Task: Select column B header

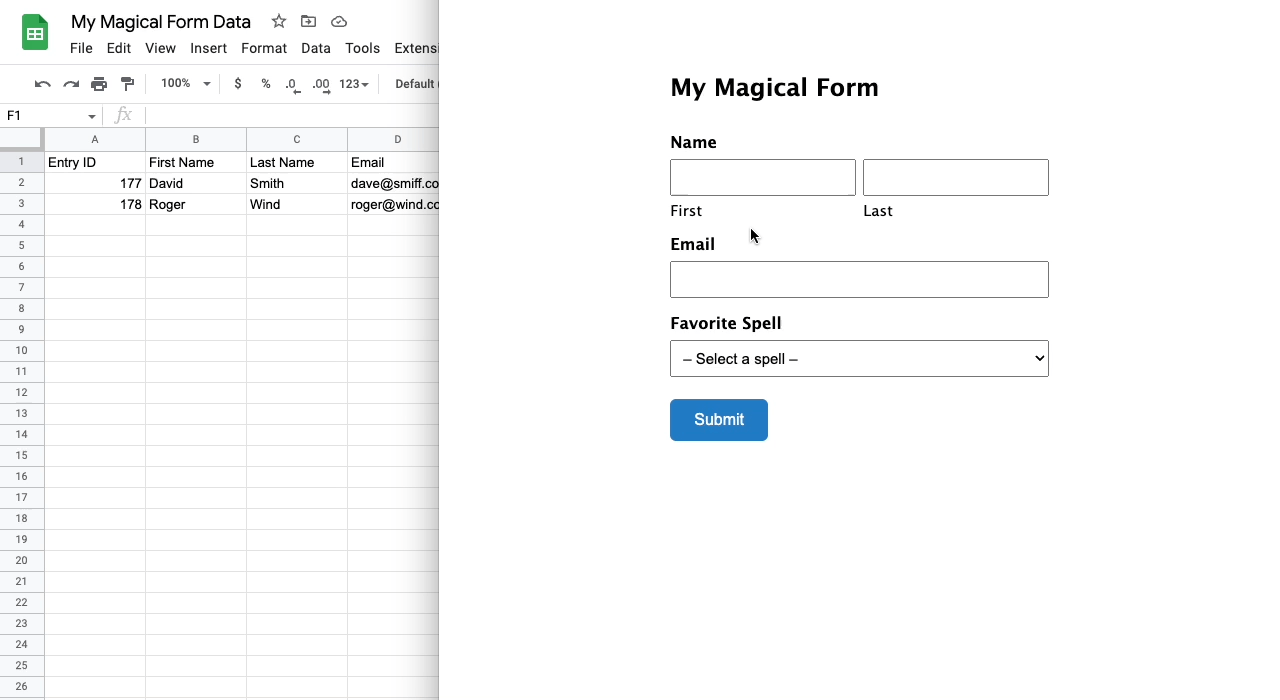Action: pos(196,140)
